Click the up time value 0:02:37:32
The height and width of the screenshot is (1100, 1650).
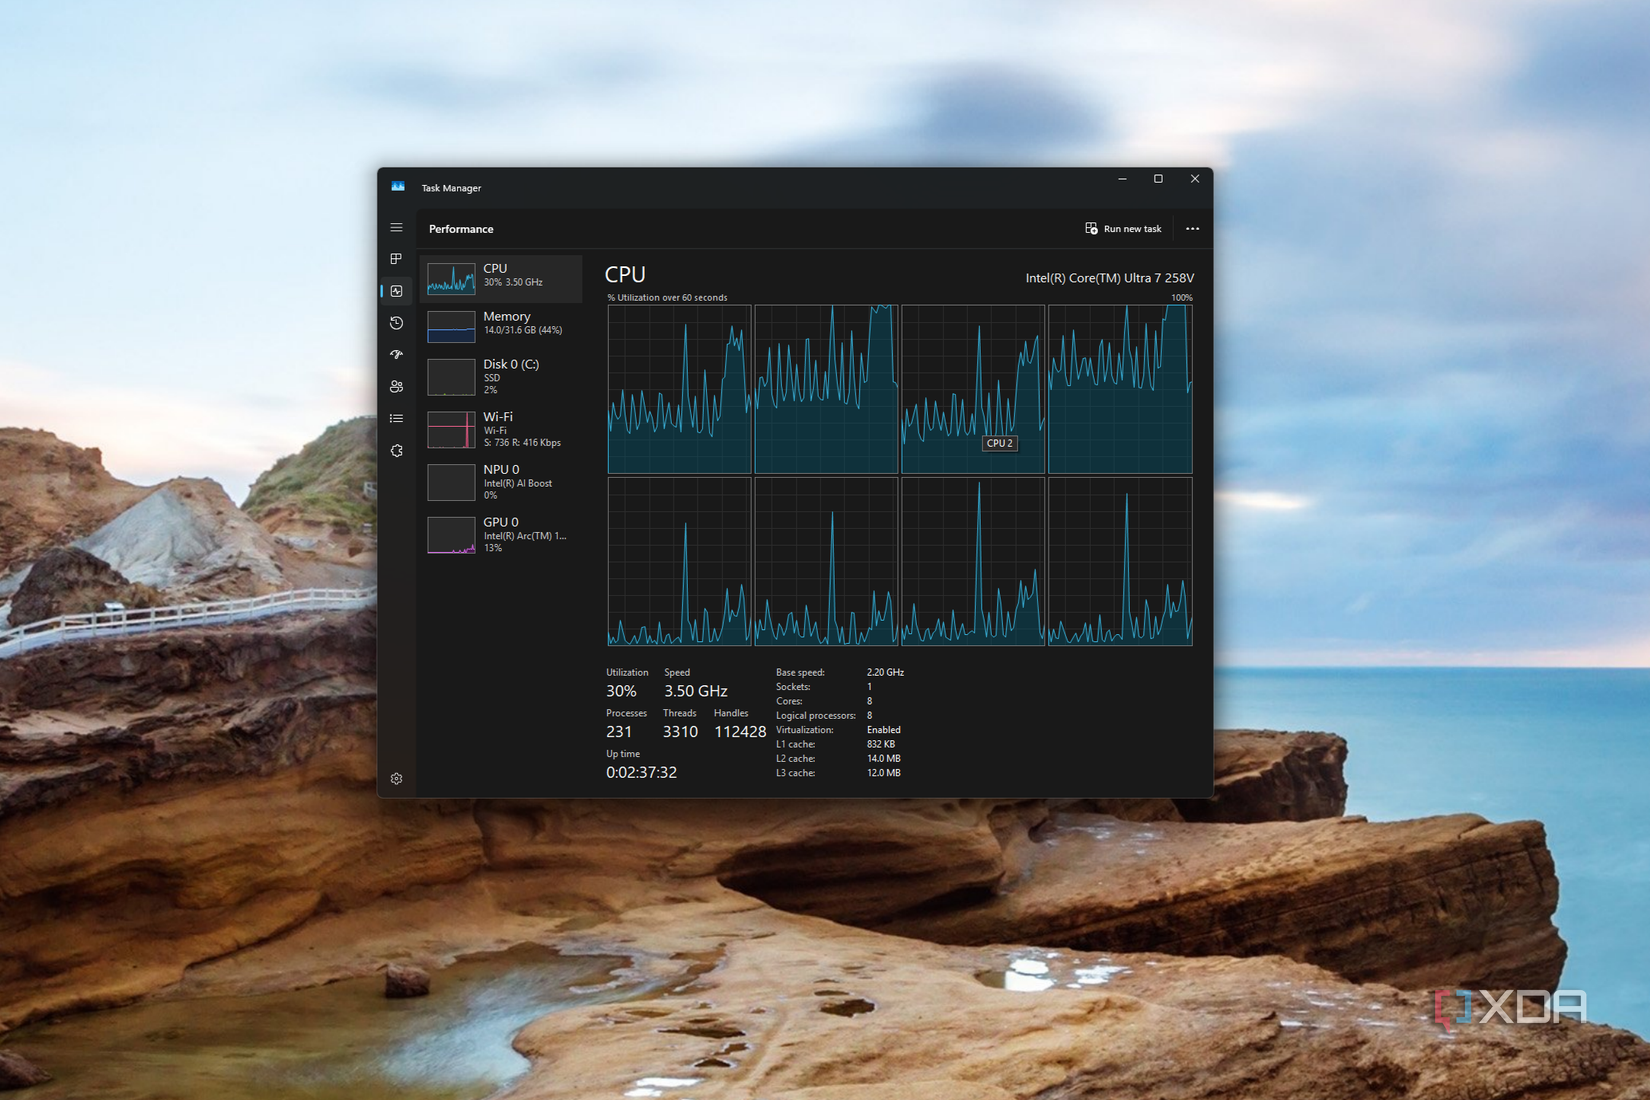click(x=641, y=772)
